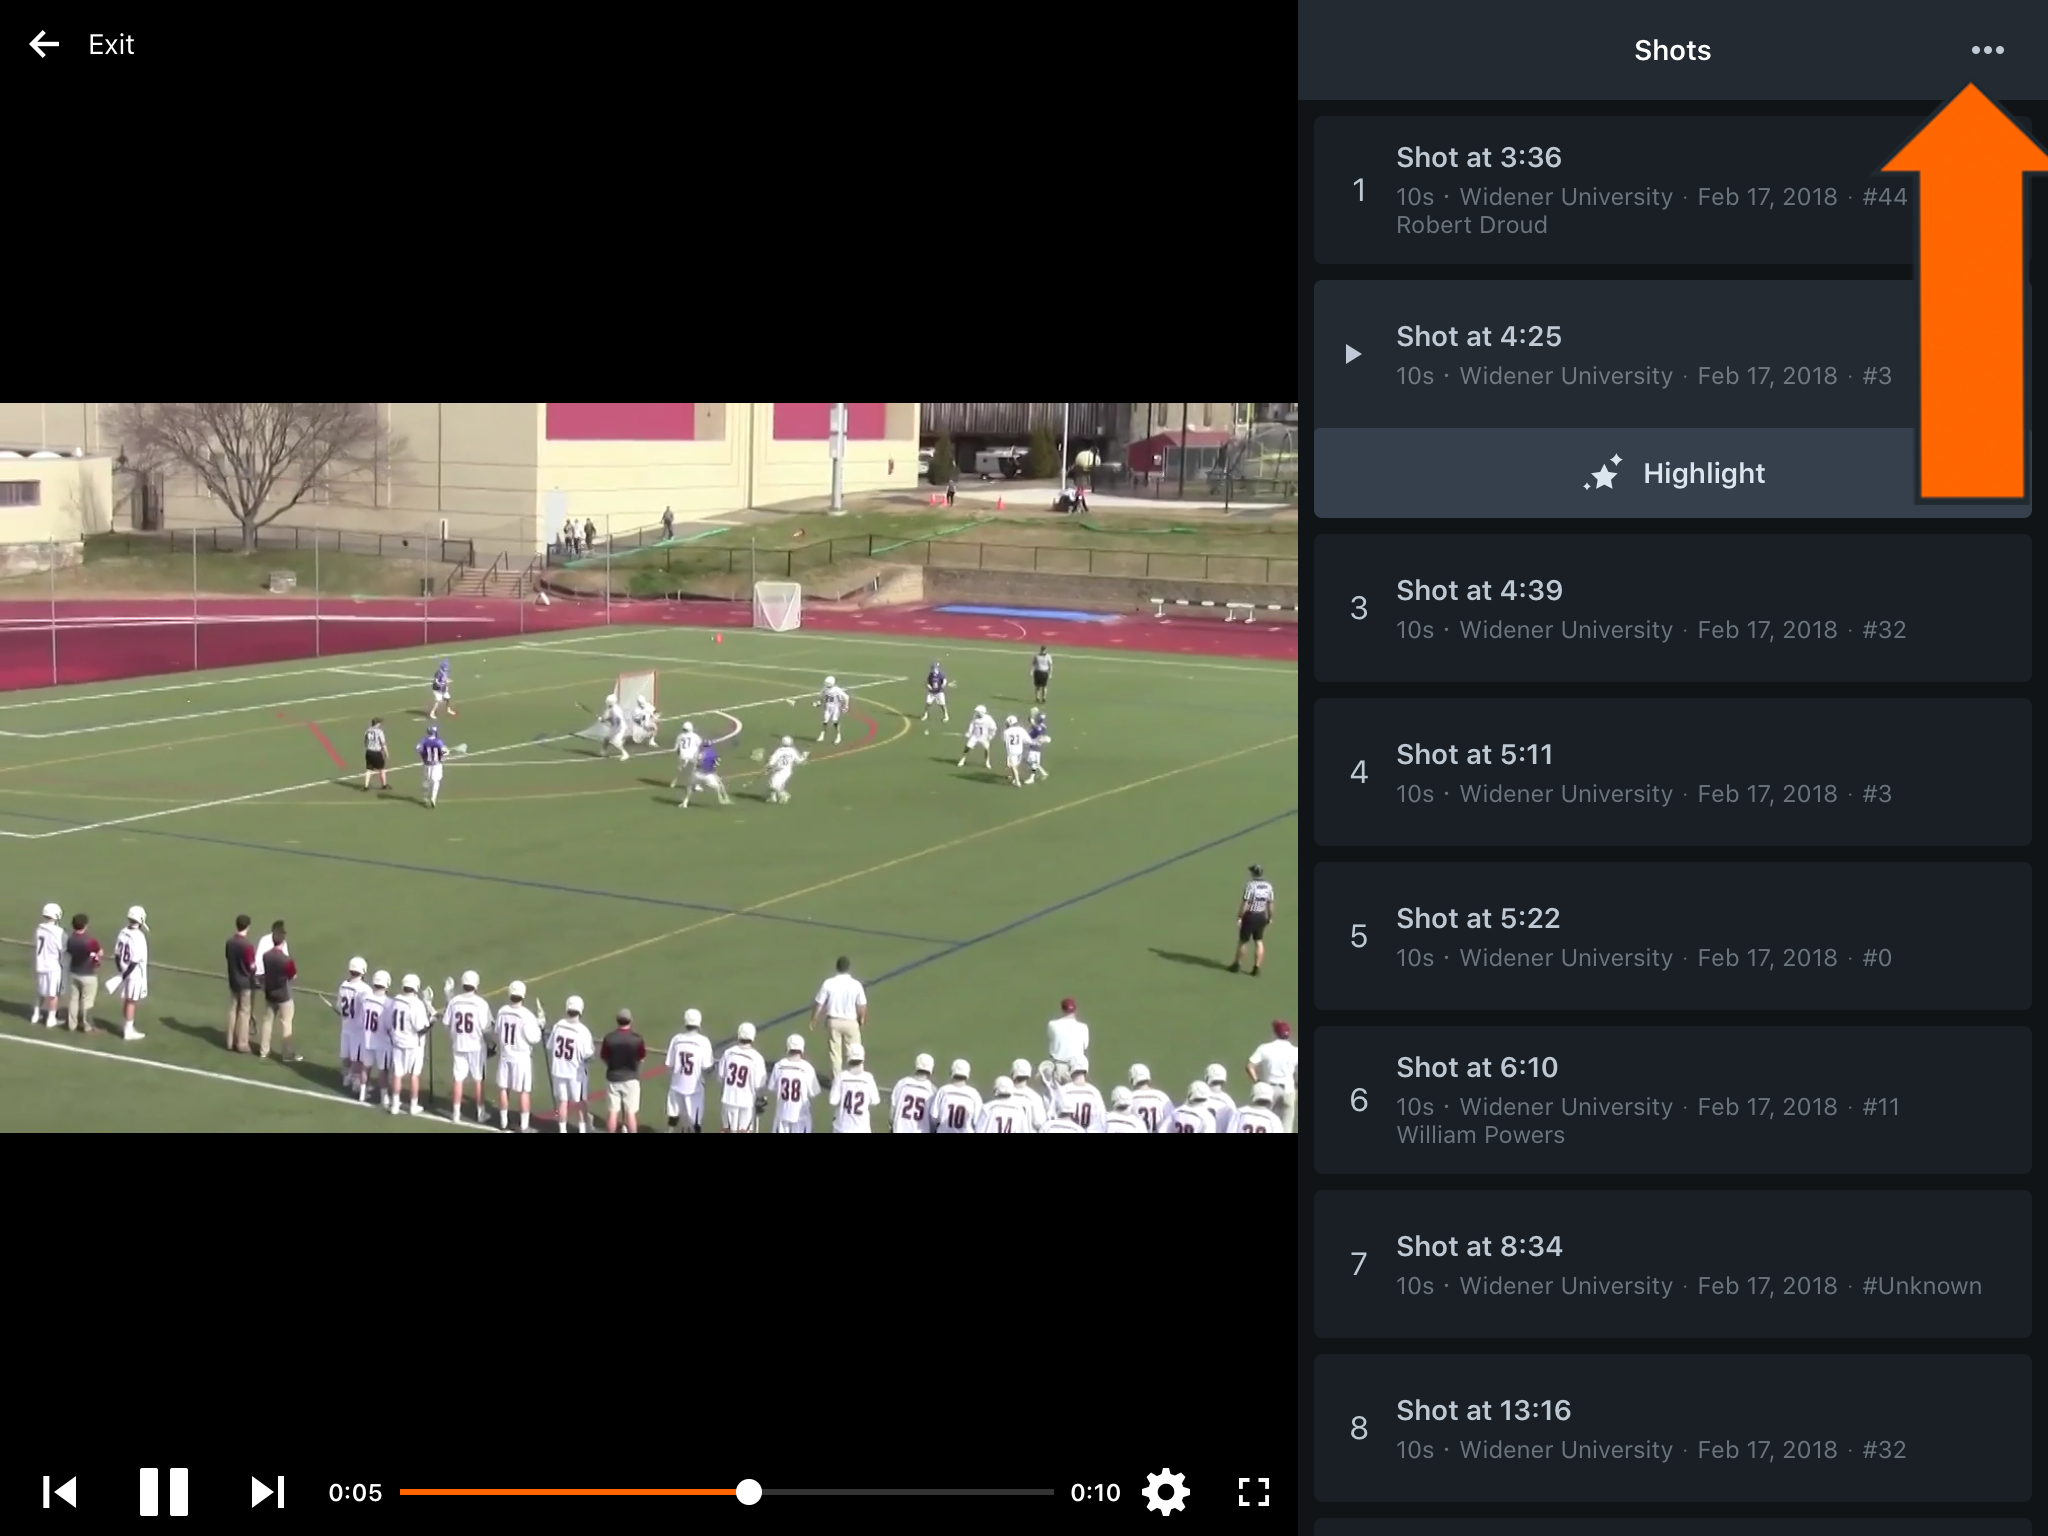Click the play indicator beside Shot at 4:25
Image resolution: width=2048 pixels, height=1536 pixels.
click(x=1355, y=353)
